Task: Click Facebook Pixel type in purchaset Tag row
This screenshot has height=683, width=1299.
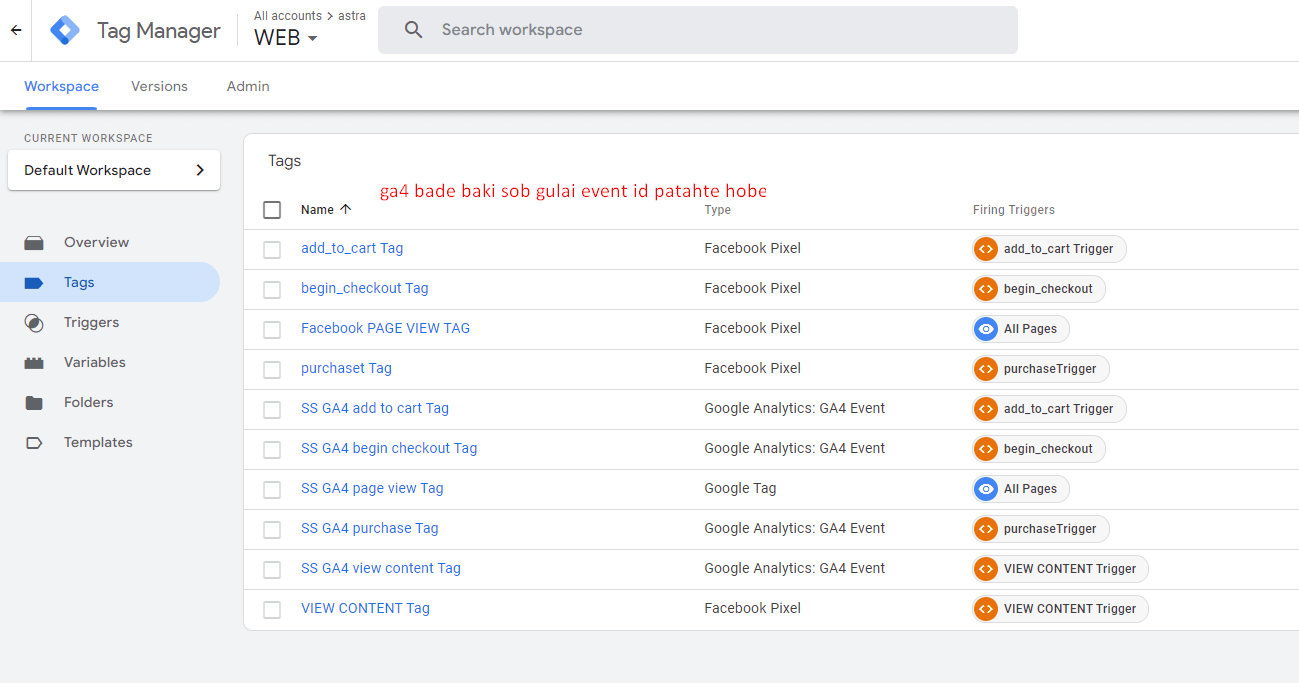Action: 752,368
